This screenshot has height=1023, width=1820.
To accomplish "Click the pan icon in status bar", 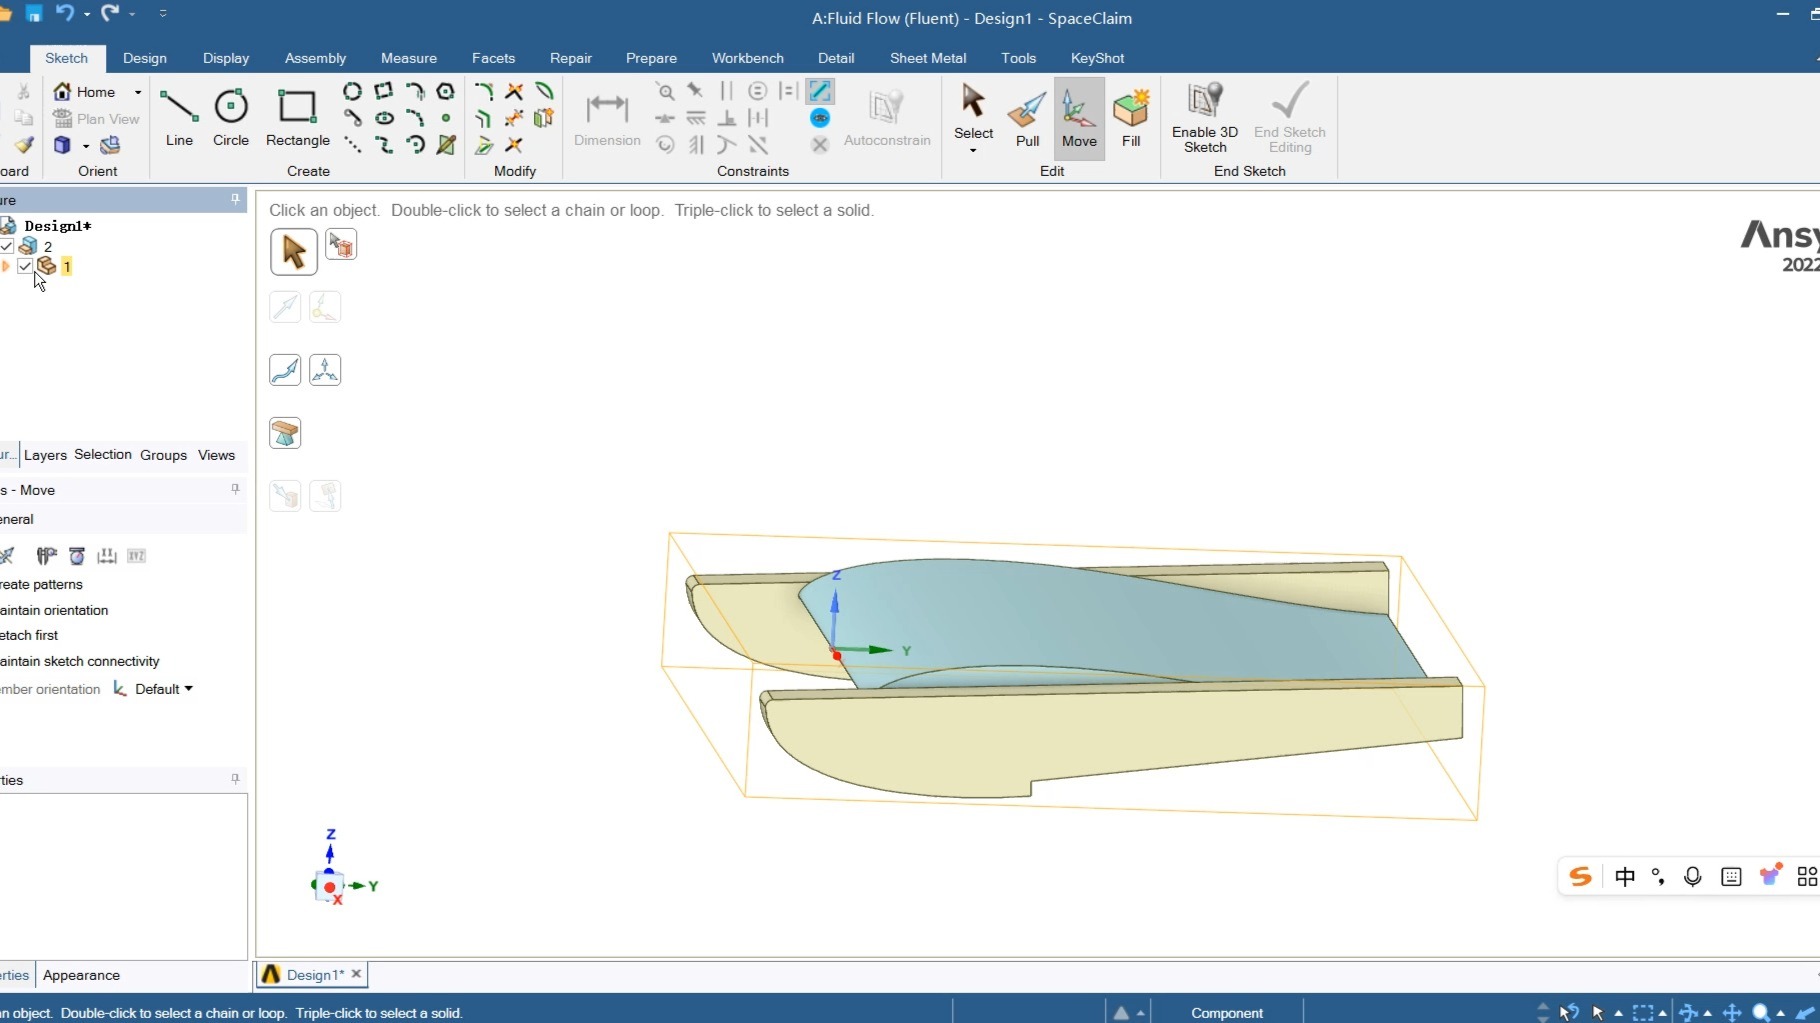I will [1732, 1013].
